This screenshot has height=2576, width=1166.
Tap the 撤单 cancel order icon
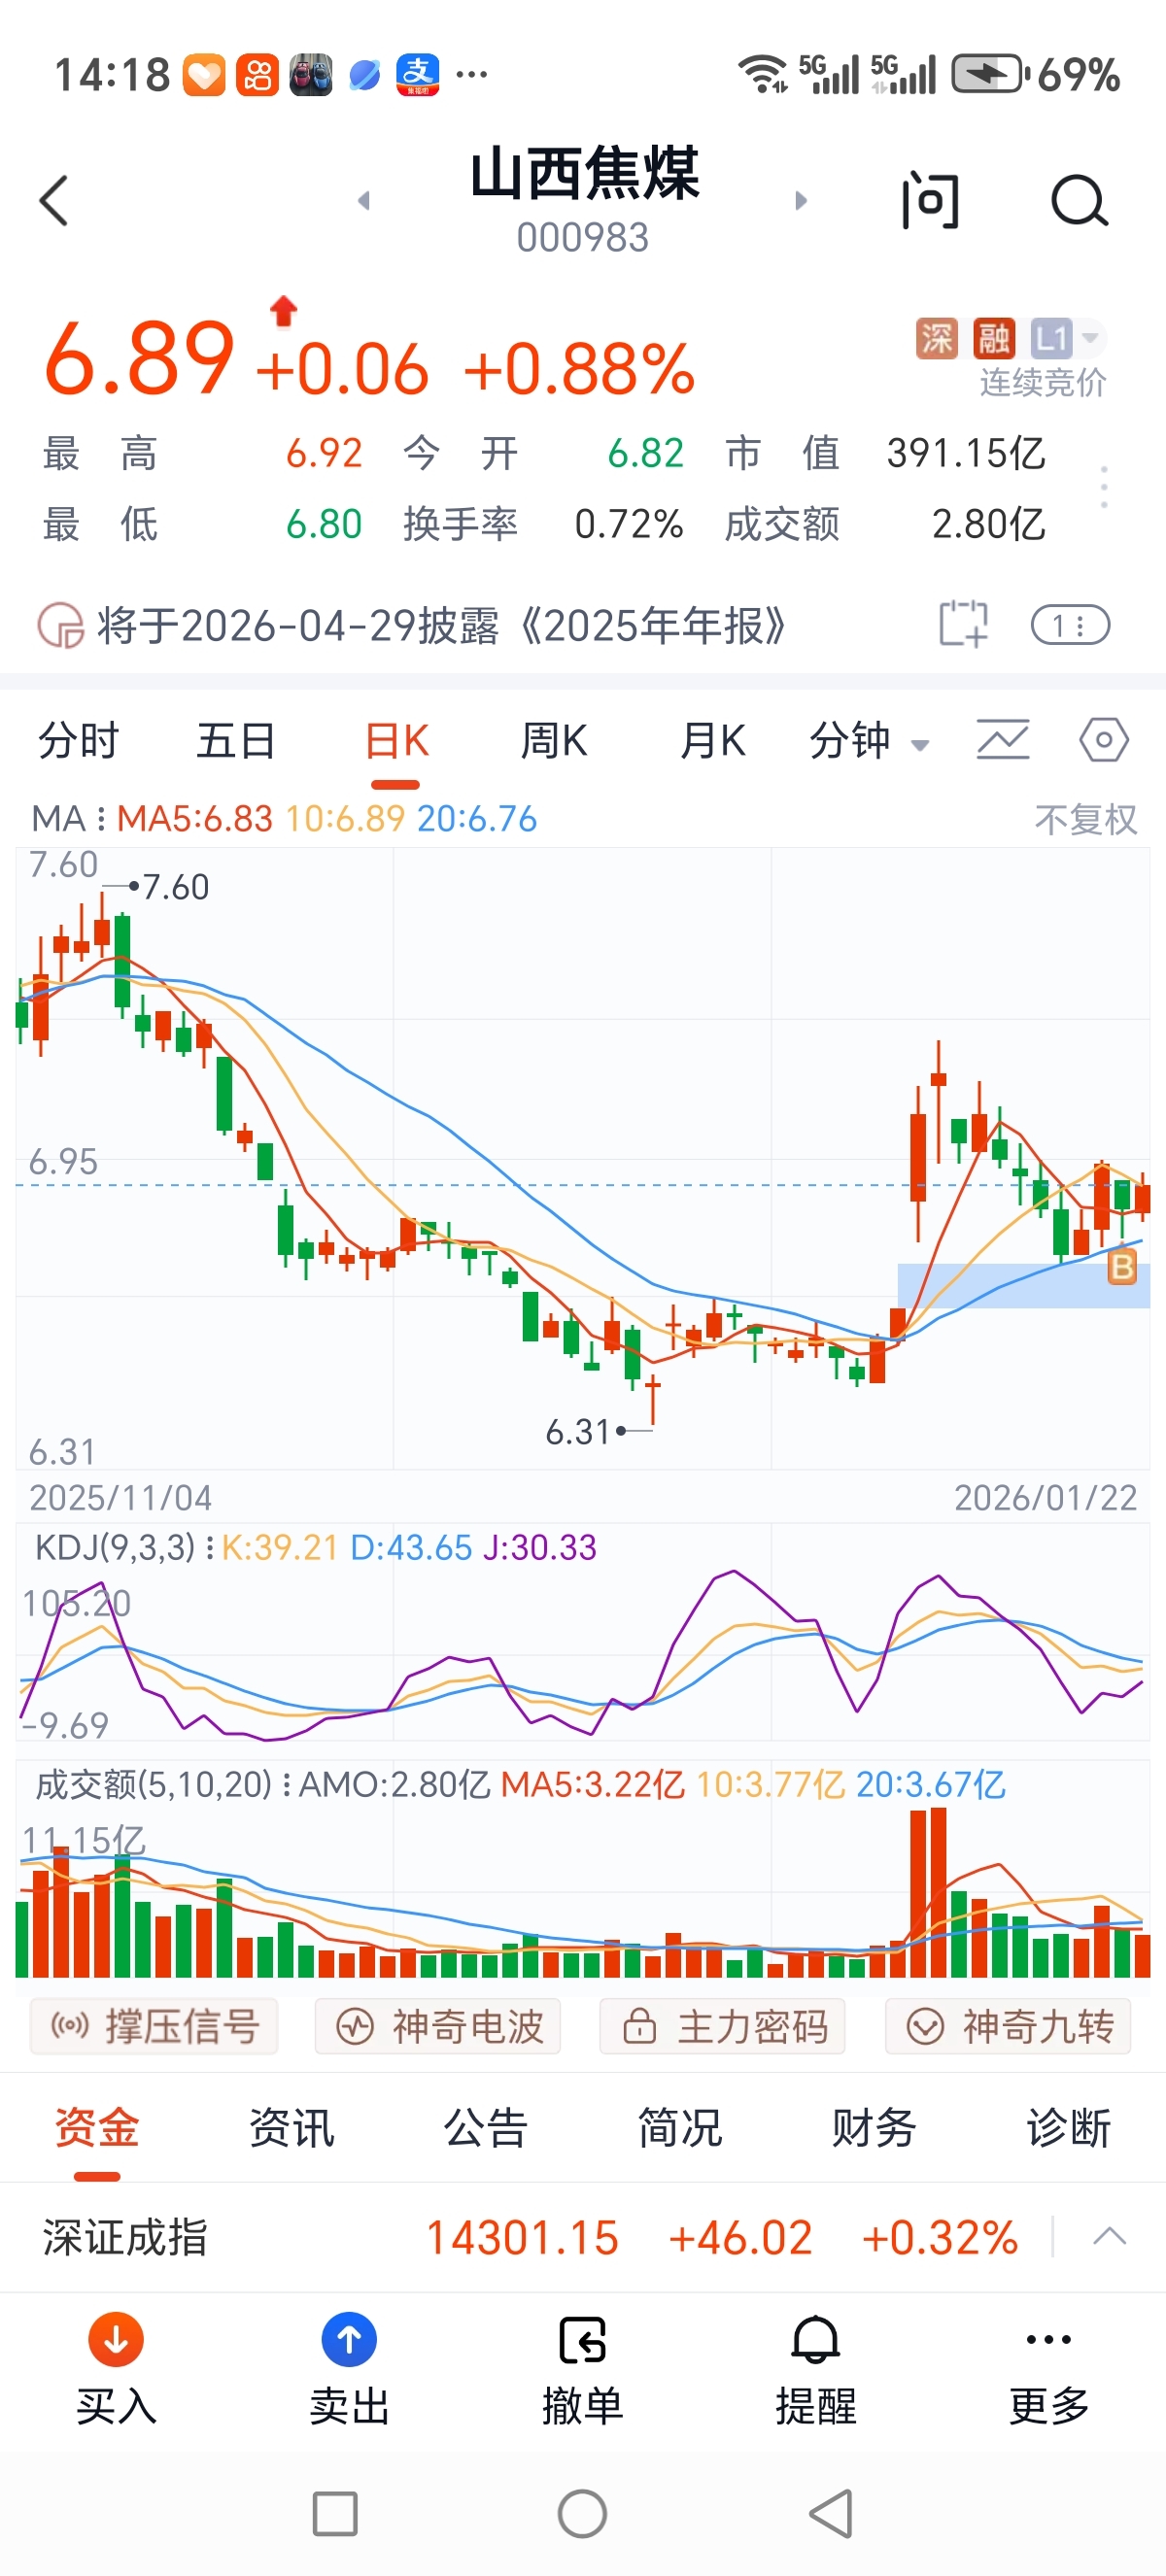[x=583, y=2340]
